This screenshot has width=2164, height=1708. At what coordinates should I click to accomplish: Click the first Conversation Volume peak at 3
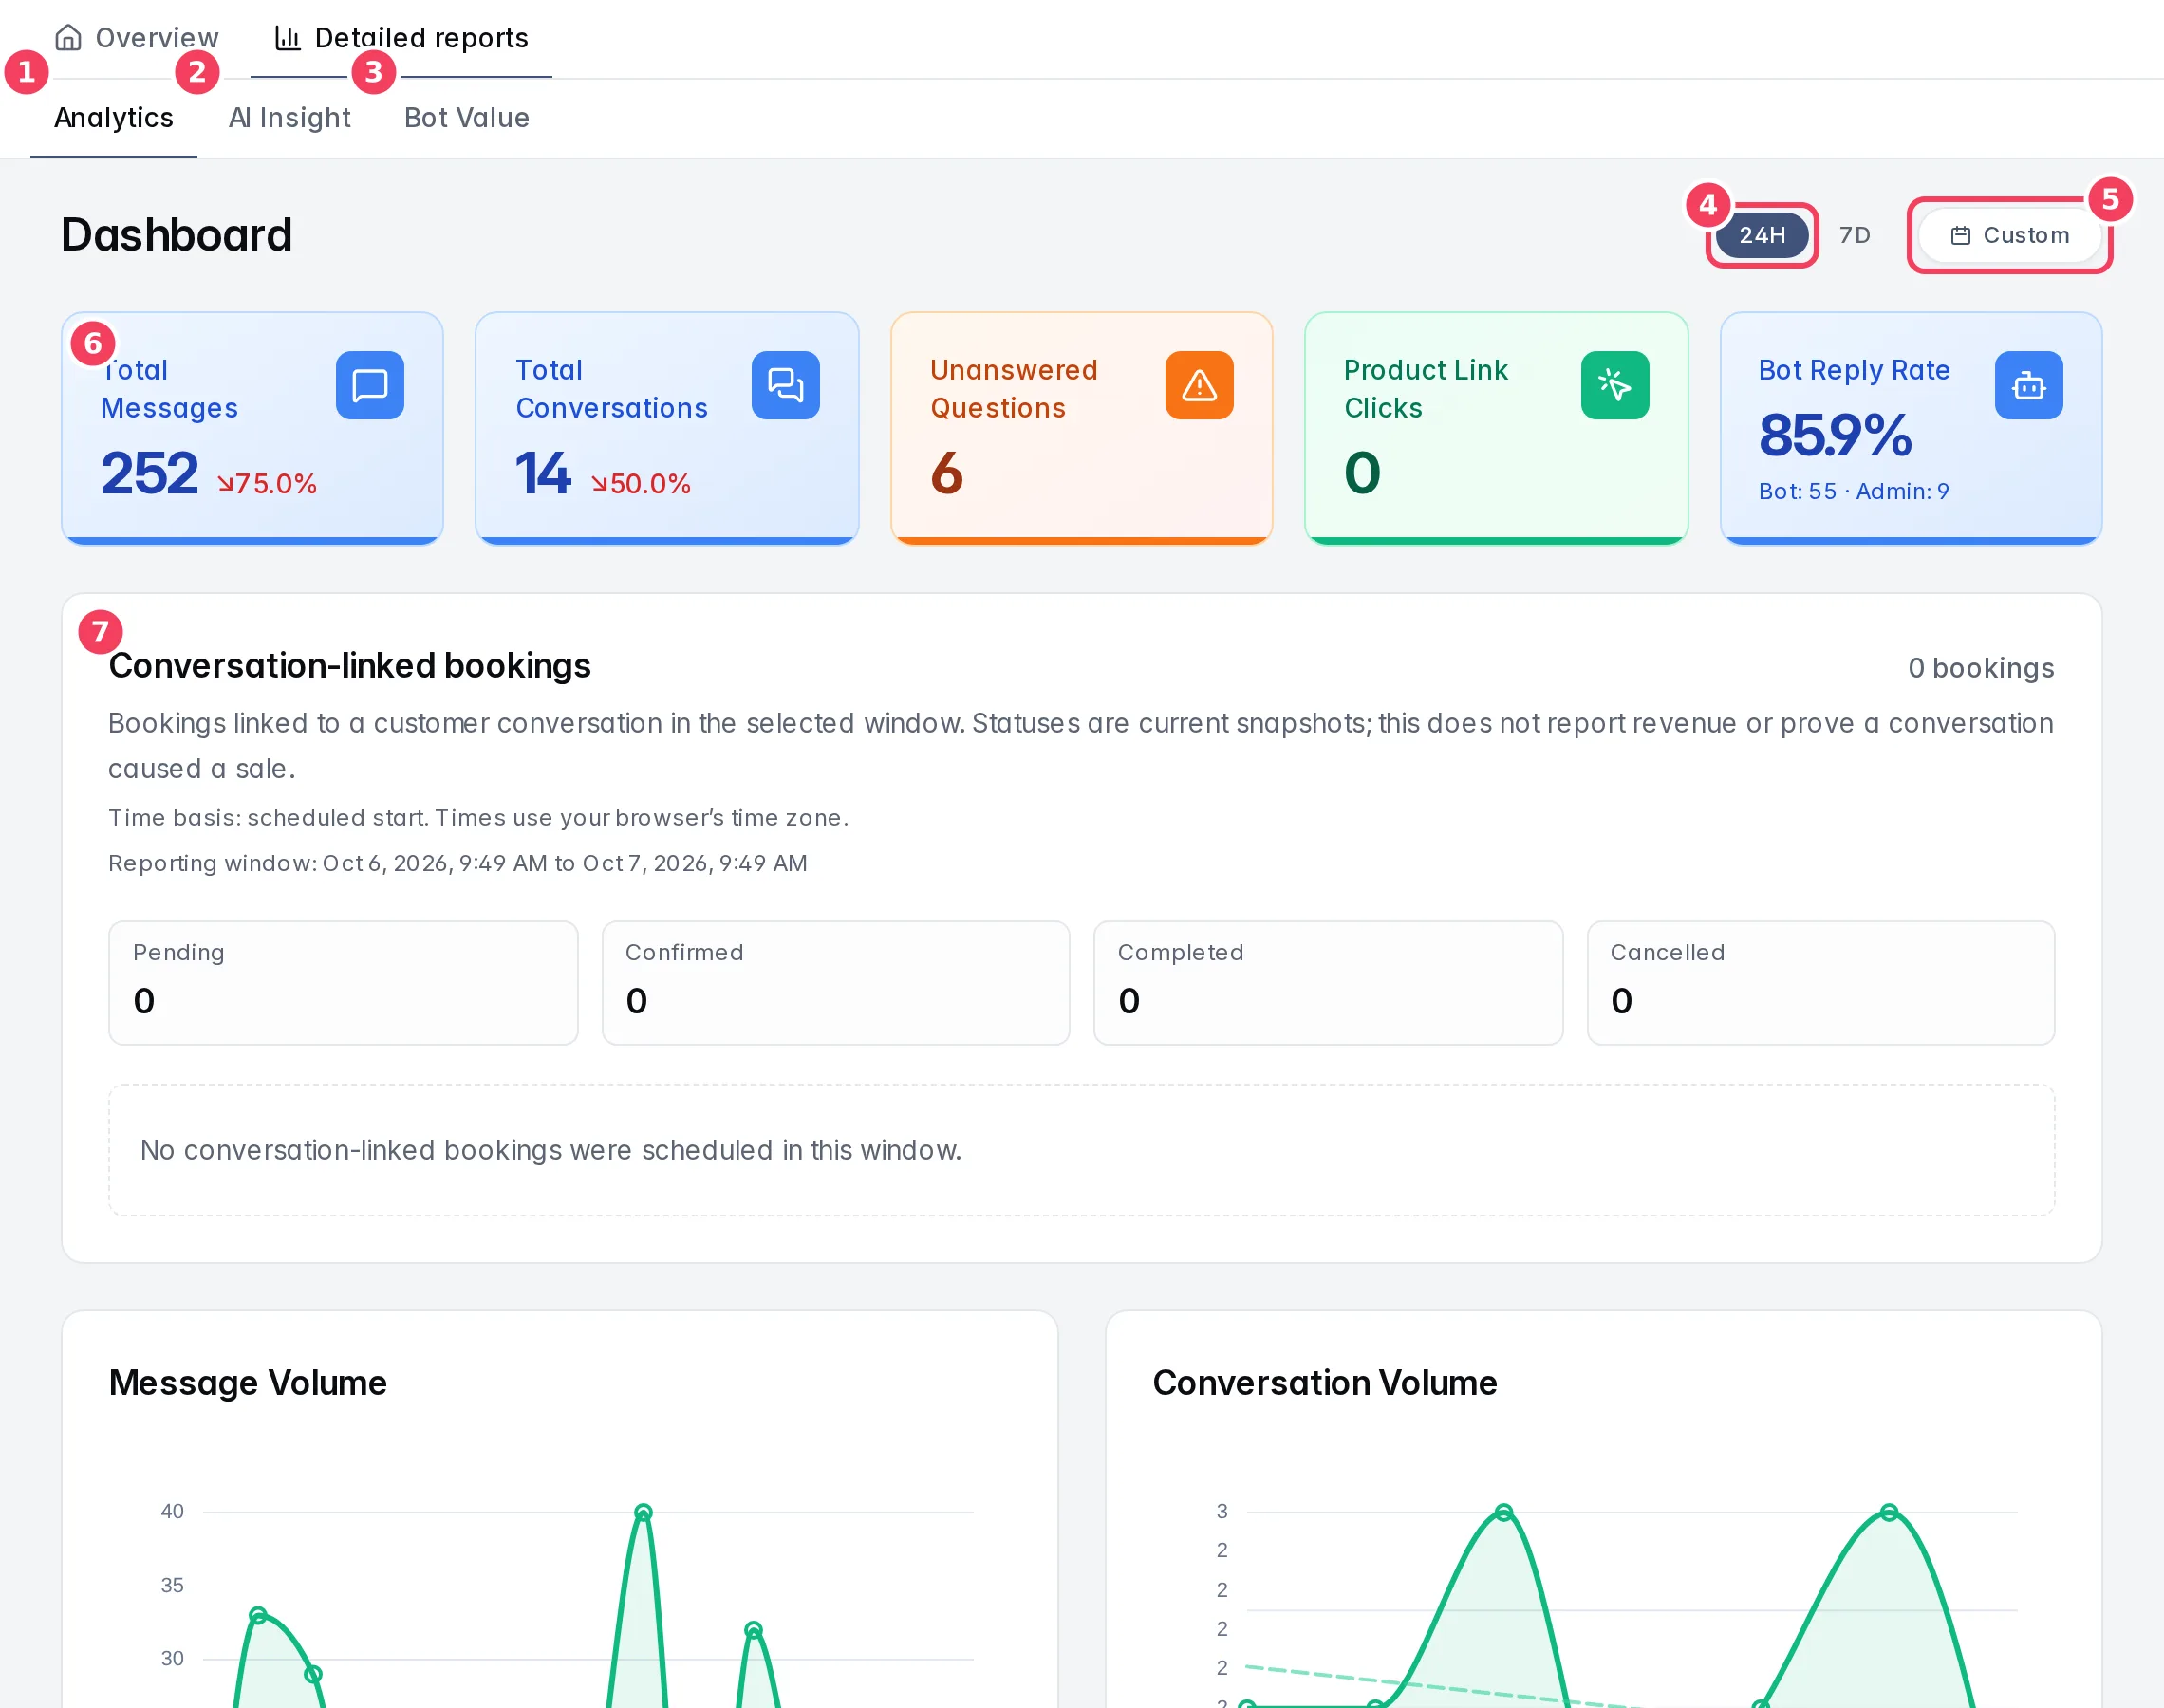pyautogui.click(x=1503, y=1512)
